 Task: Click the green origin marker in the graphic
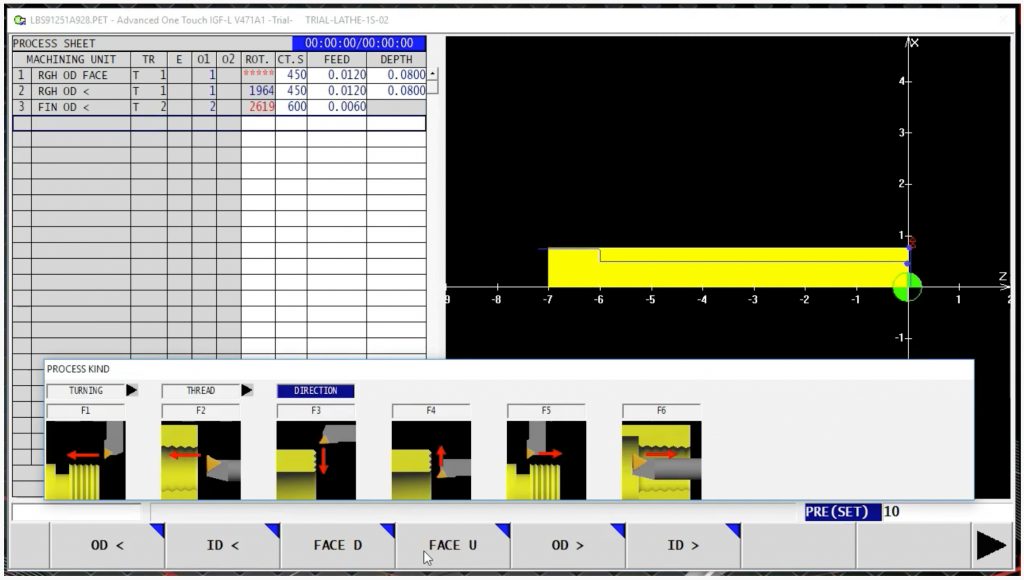tap(907, 286)
